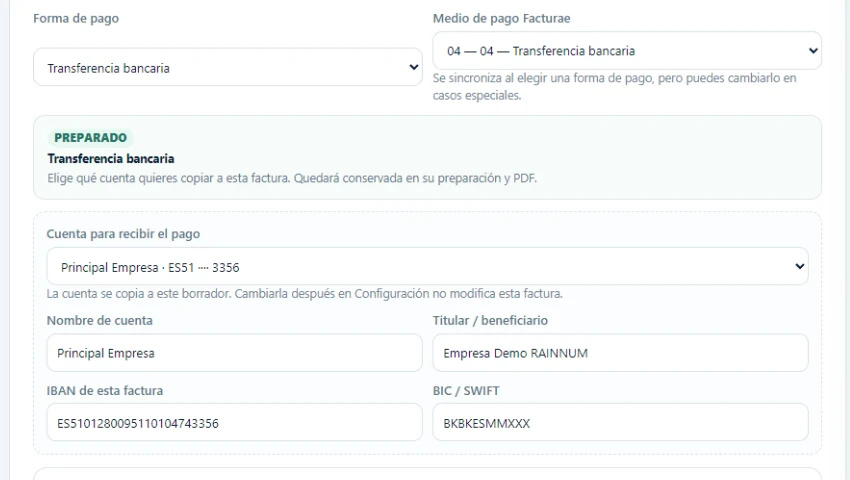Click the 'Titular / beneficiario' label

point(490,321)
